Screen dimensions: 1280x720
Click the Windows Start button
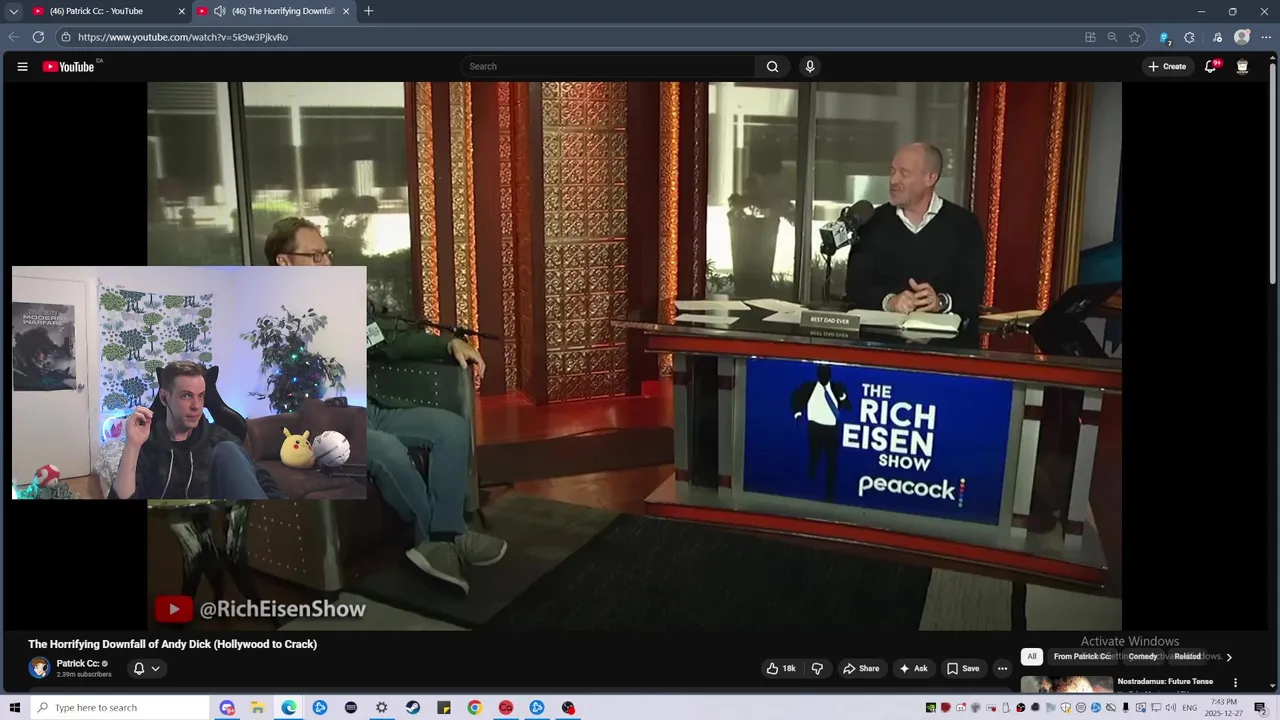[x=15, y=708]
